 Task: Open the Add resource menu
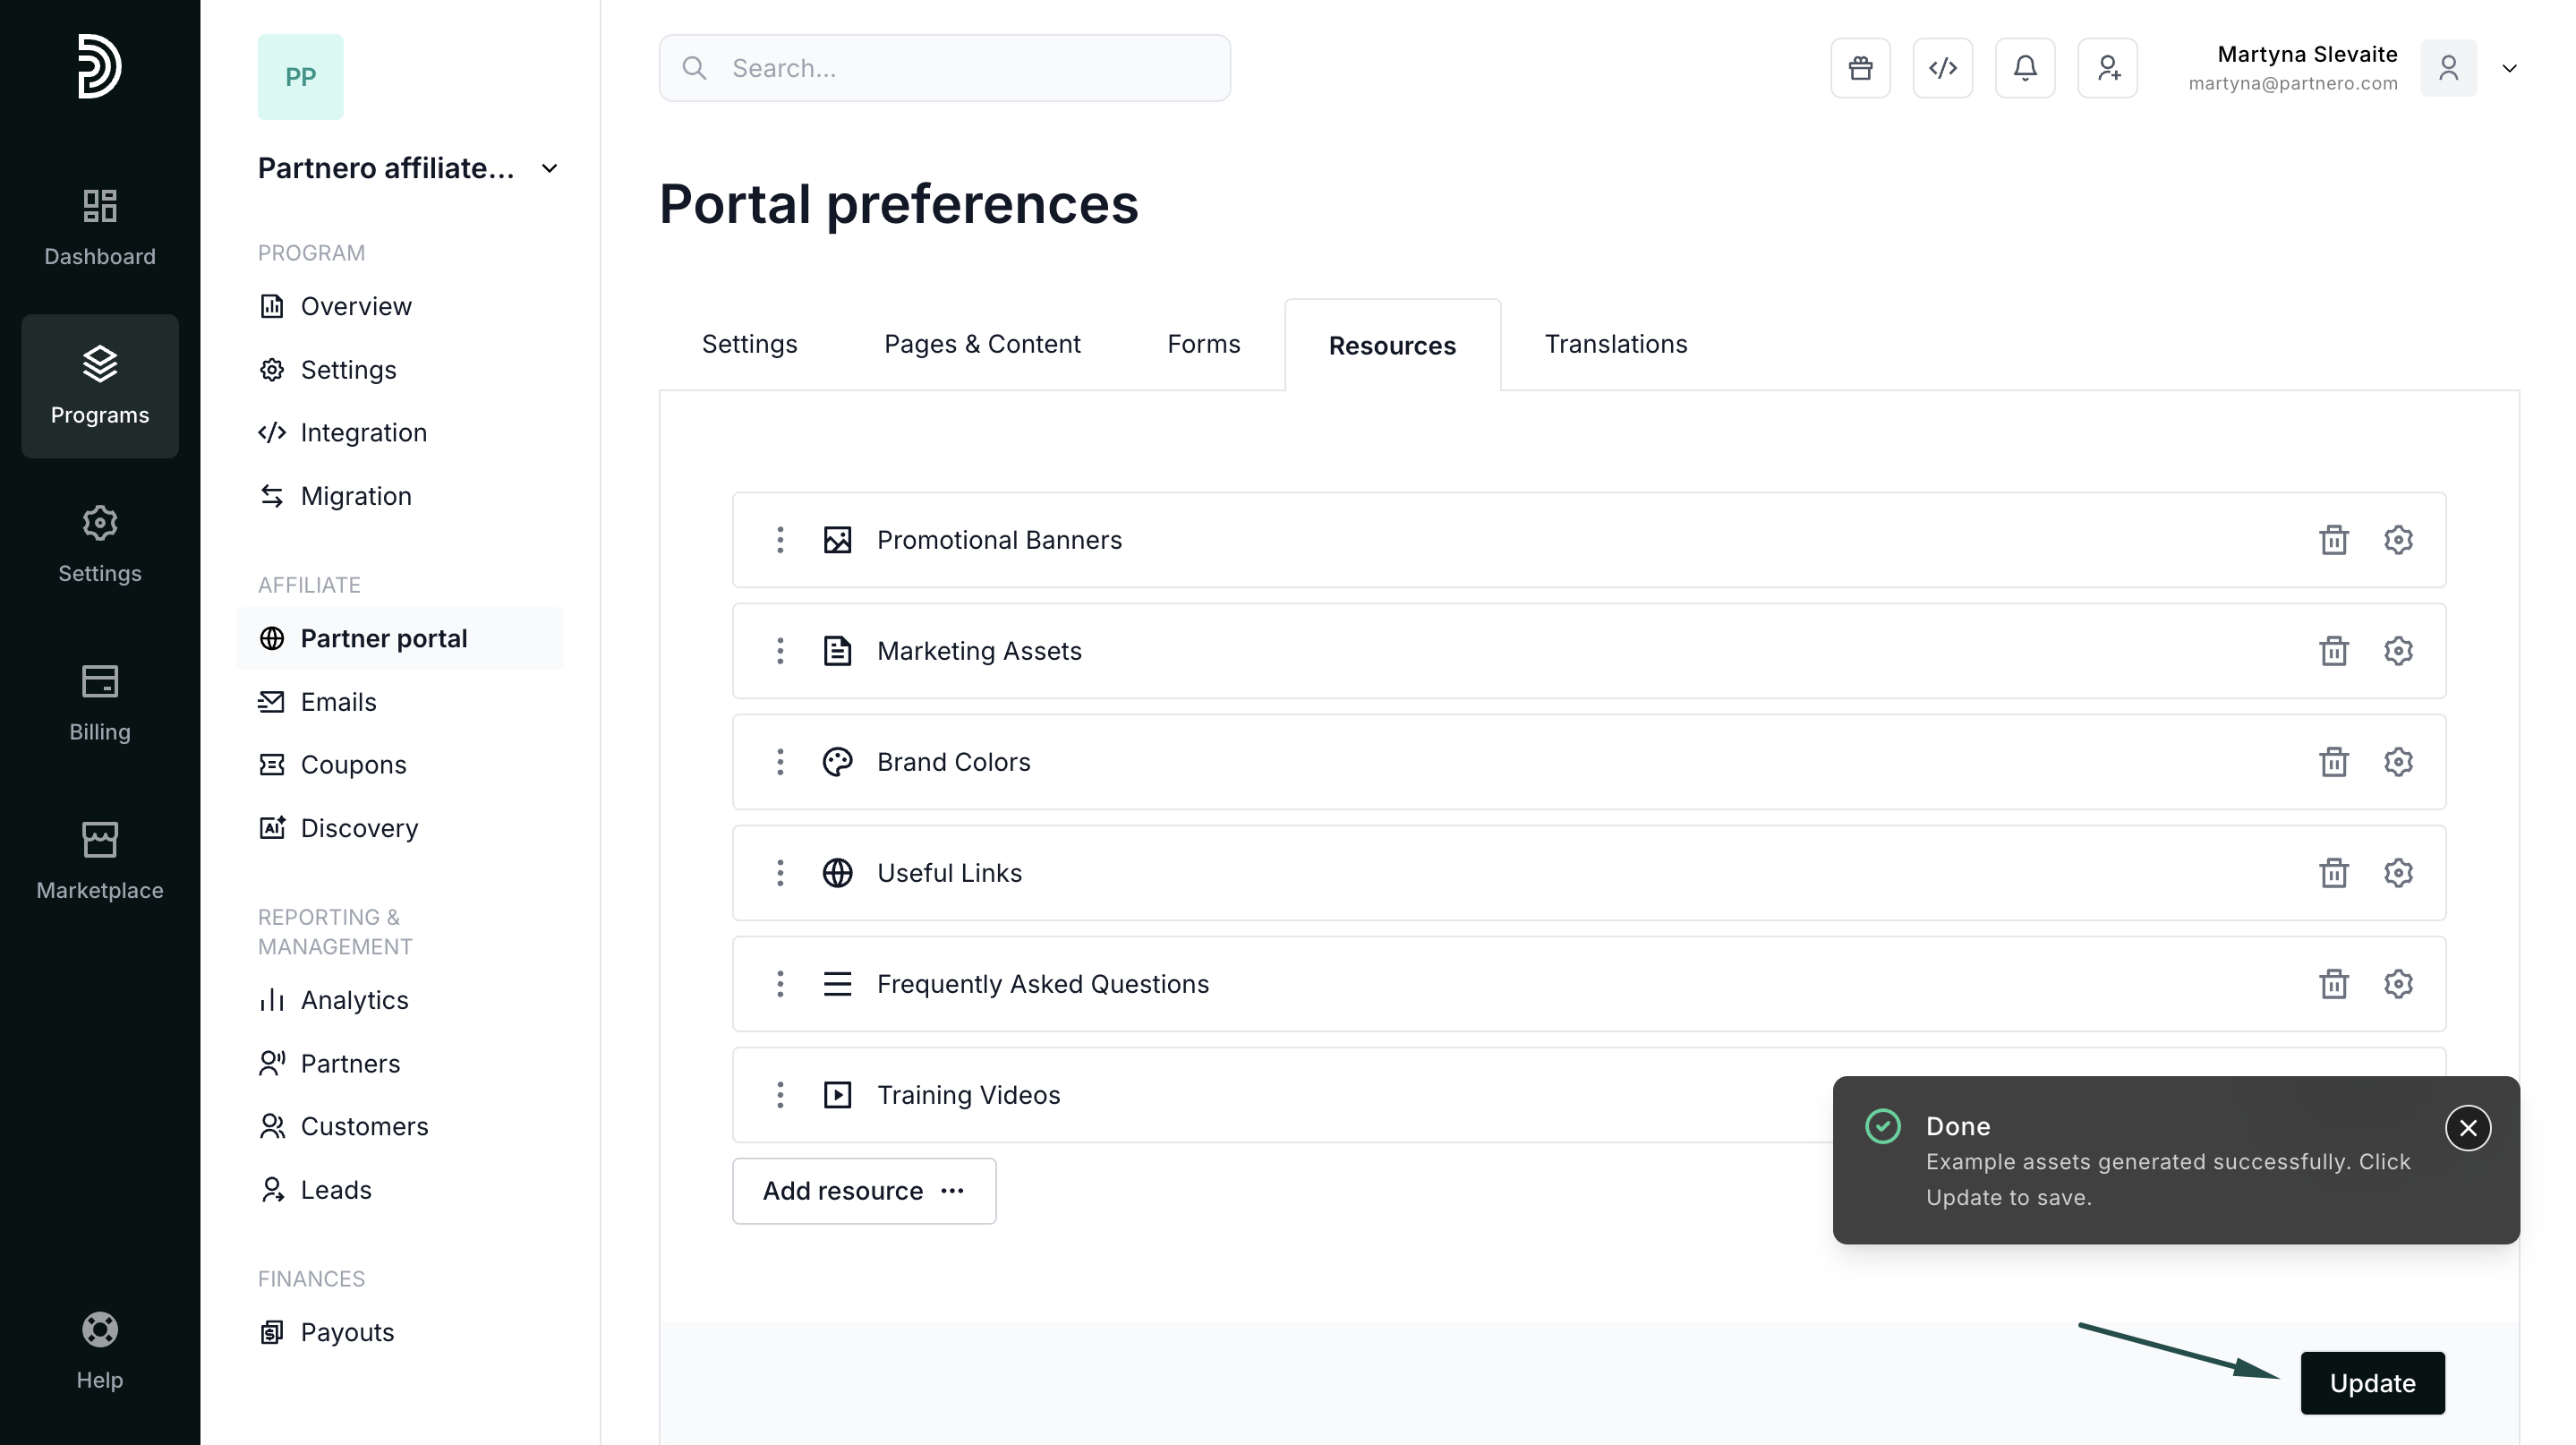click(863, 1191)
